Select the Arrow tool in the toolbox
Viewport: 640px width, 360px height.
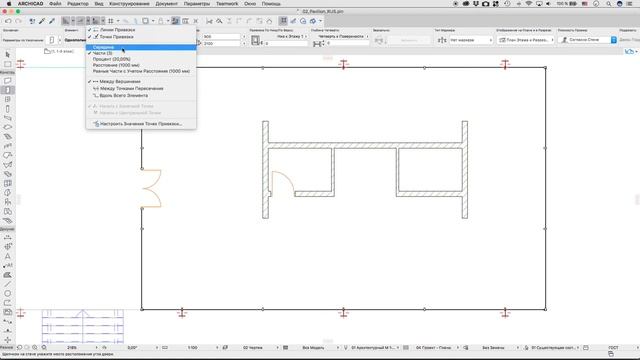tap(7, 54)
